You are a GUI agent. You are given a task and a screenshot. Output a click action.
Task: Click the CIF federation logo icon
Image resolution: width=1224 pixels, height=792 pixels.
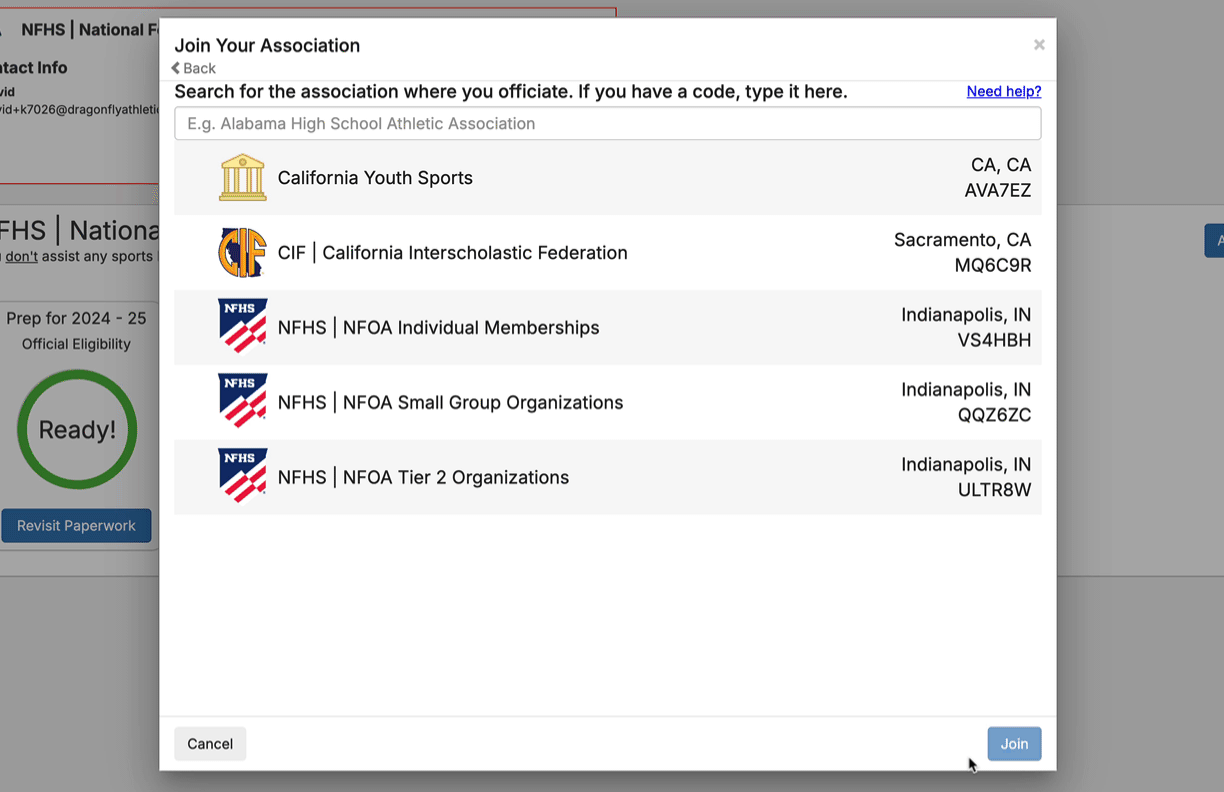coord(242,253)
